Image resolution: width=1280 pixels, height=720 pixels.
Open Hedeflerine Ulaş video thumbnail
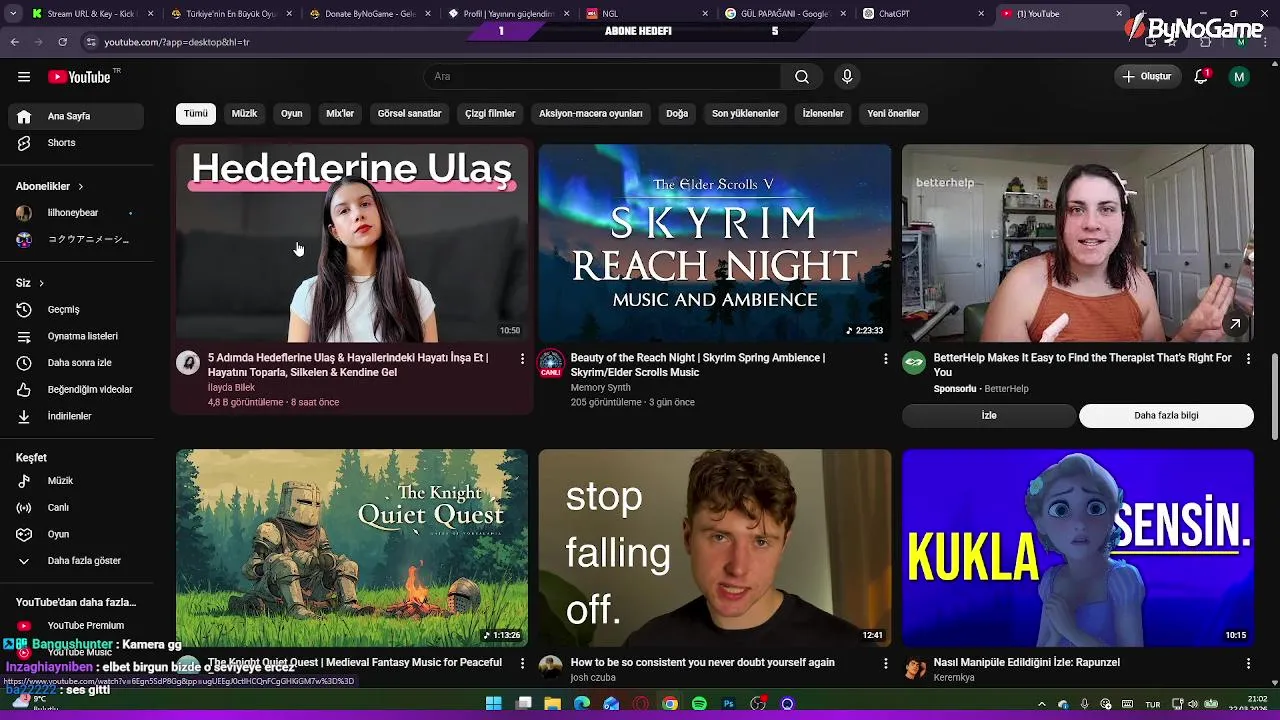click(352, 243)
